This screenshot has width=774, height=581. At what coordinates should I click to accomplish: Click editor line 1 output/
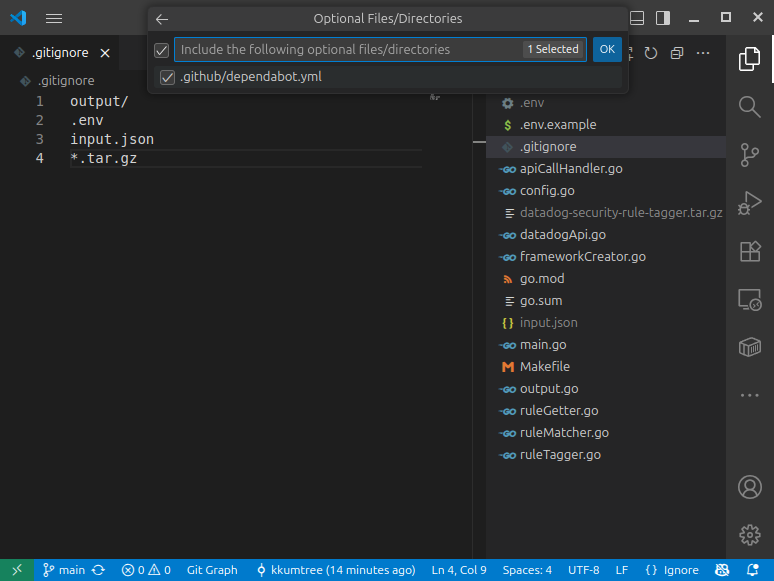(99, 102)
